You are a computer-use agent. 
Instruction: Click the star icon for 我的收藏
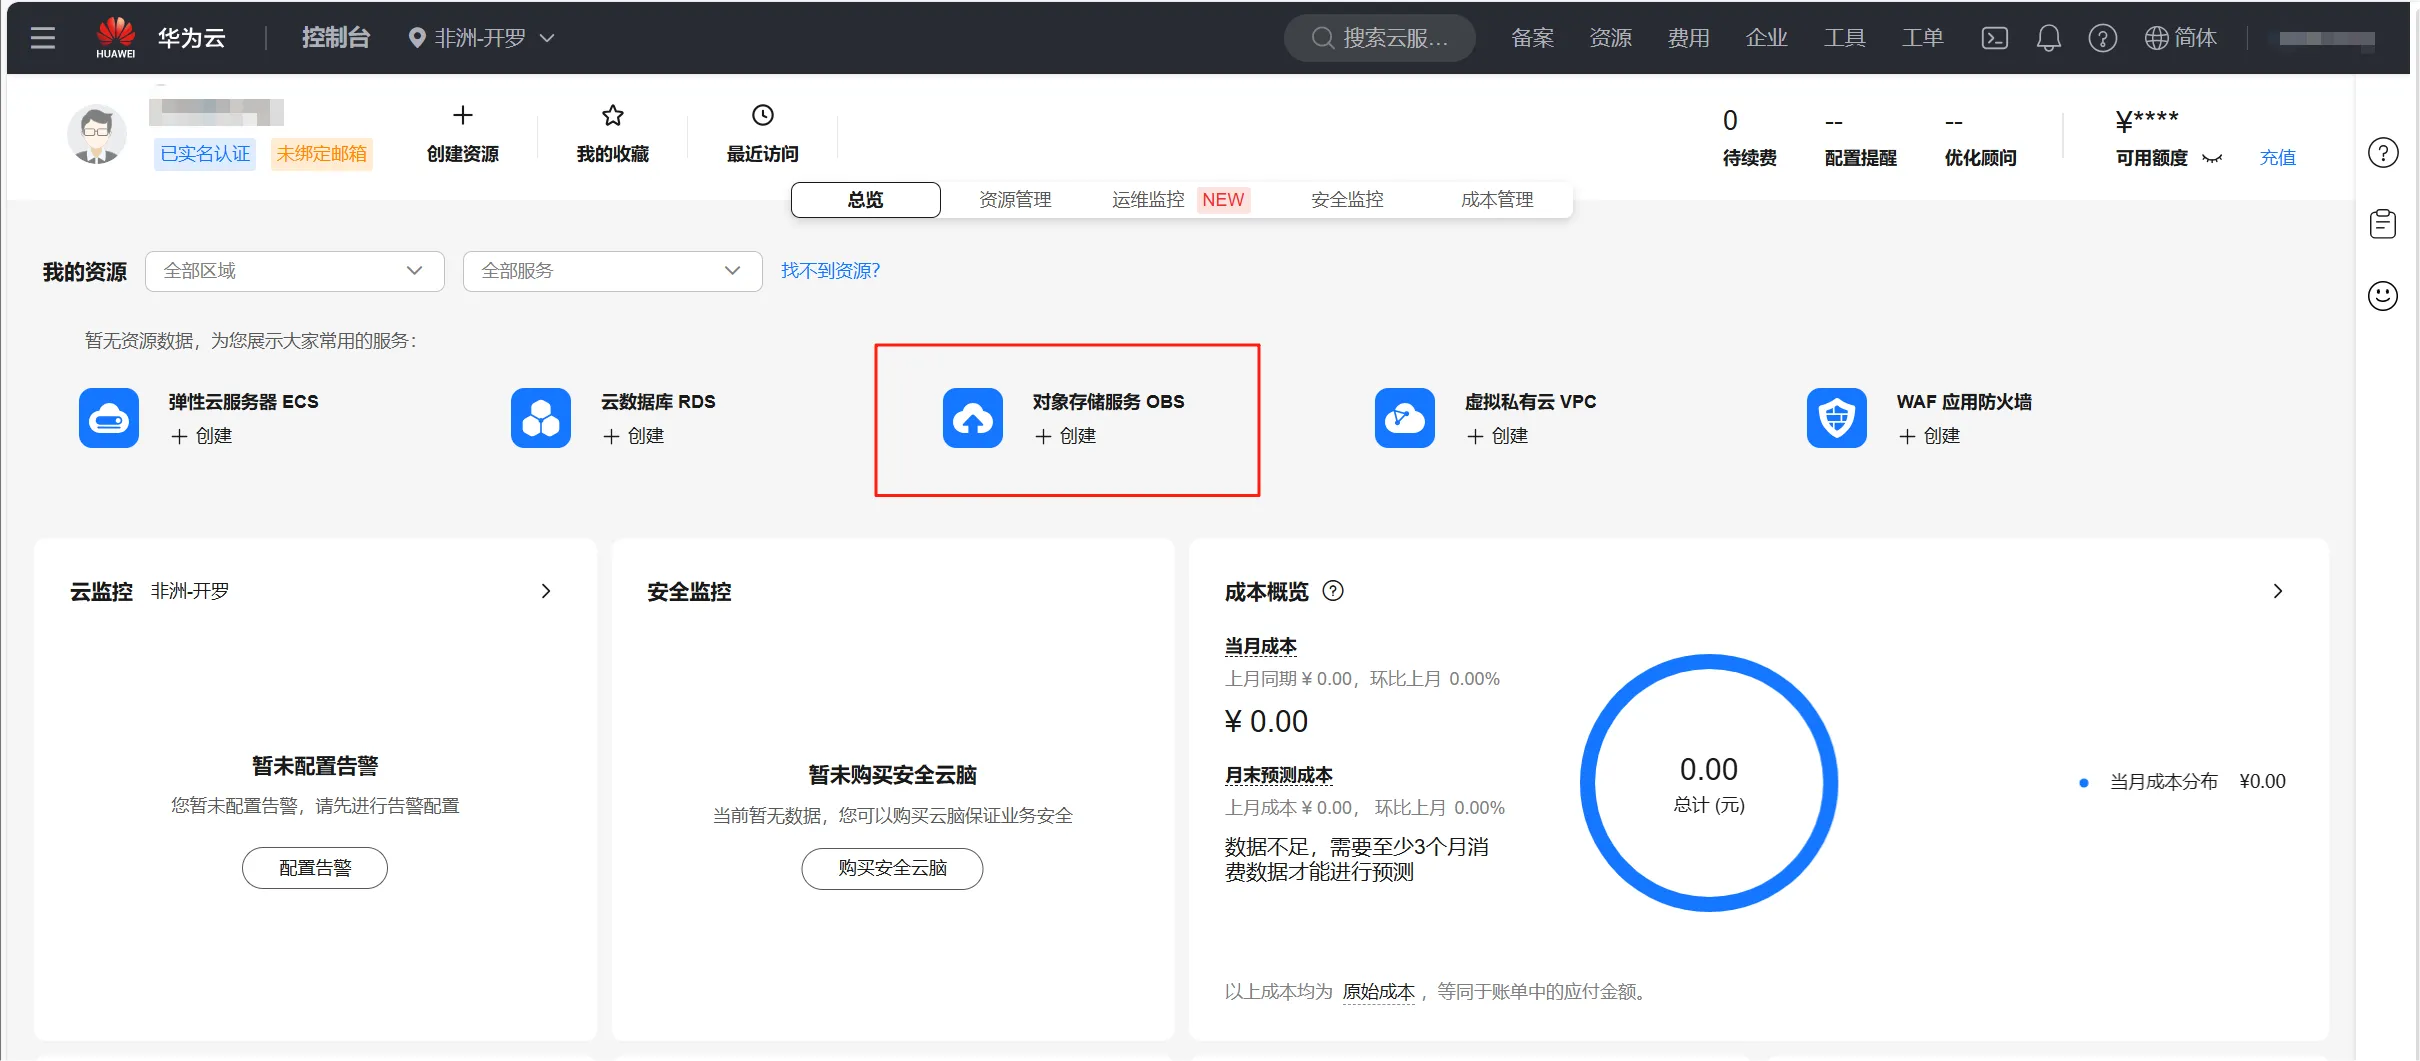point(613,115)
